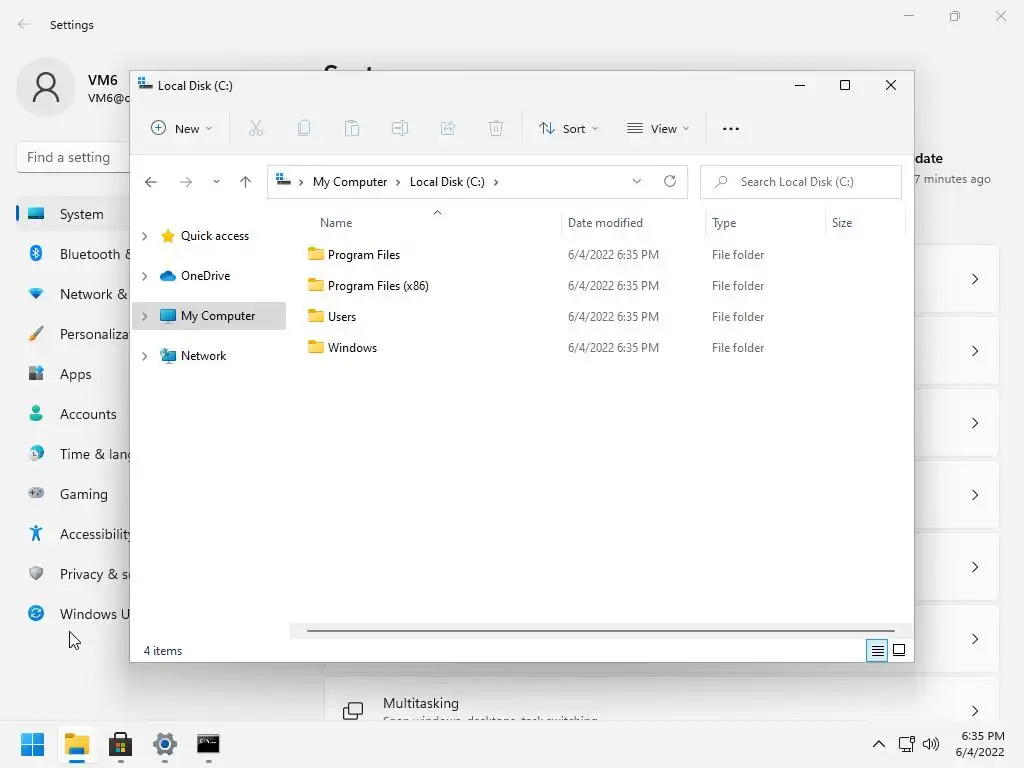Open the See more ellipsis menu
The height and width of the screenshot is (768, 1024).
731,129
